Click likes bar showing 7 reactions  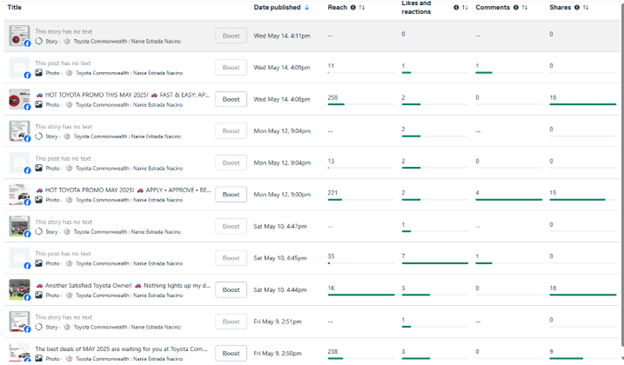pos(435,263)
